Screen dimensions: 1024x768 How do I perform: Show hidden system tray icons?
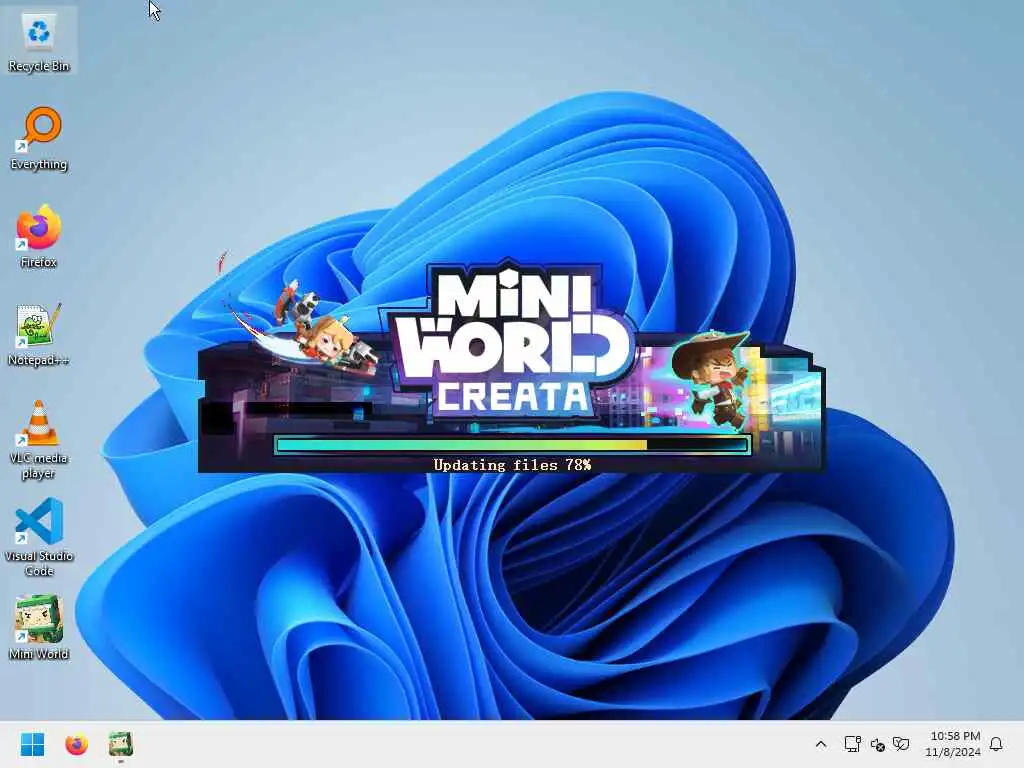click(x=821, y=744)
